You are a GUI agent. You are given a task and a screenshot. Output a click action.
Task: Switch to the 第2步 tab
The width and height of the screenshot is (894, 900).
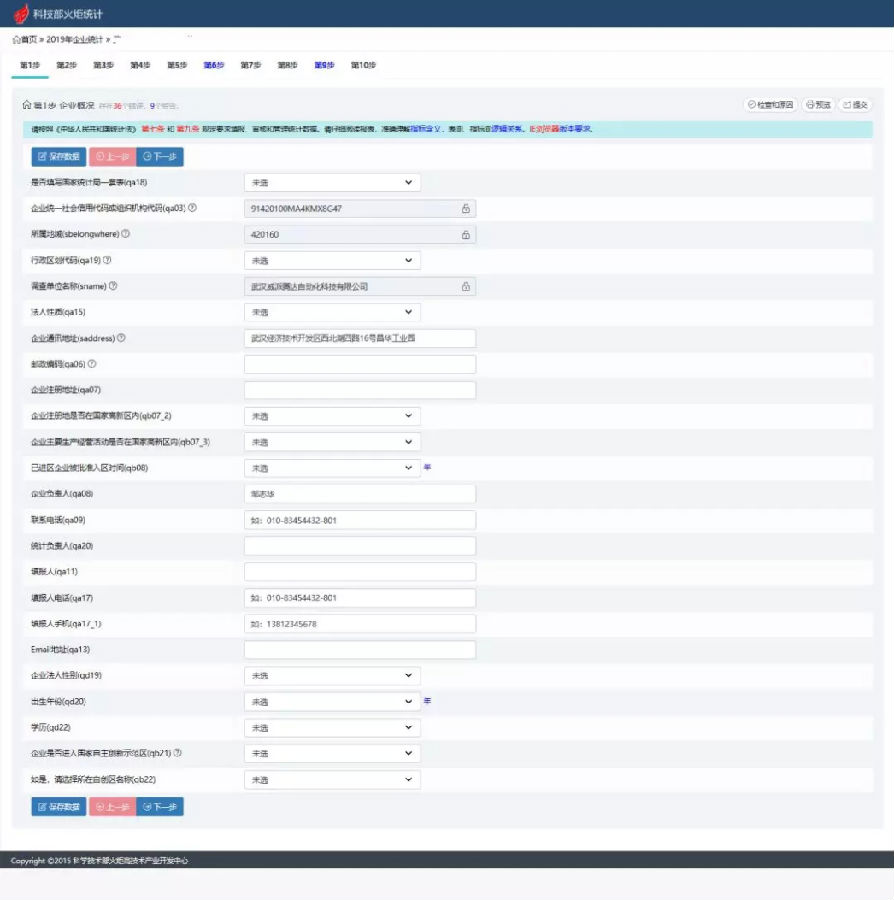66,65
